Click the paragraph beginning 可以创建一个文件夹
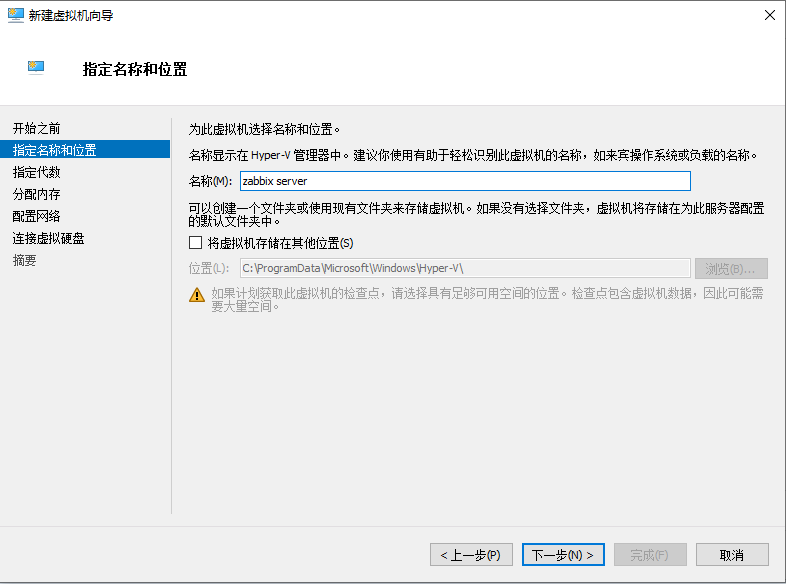Viewport: 786px width, 584px height. point(476,214)
